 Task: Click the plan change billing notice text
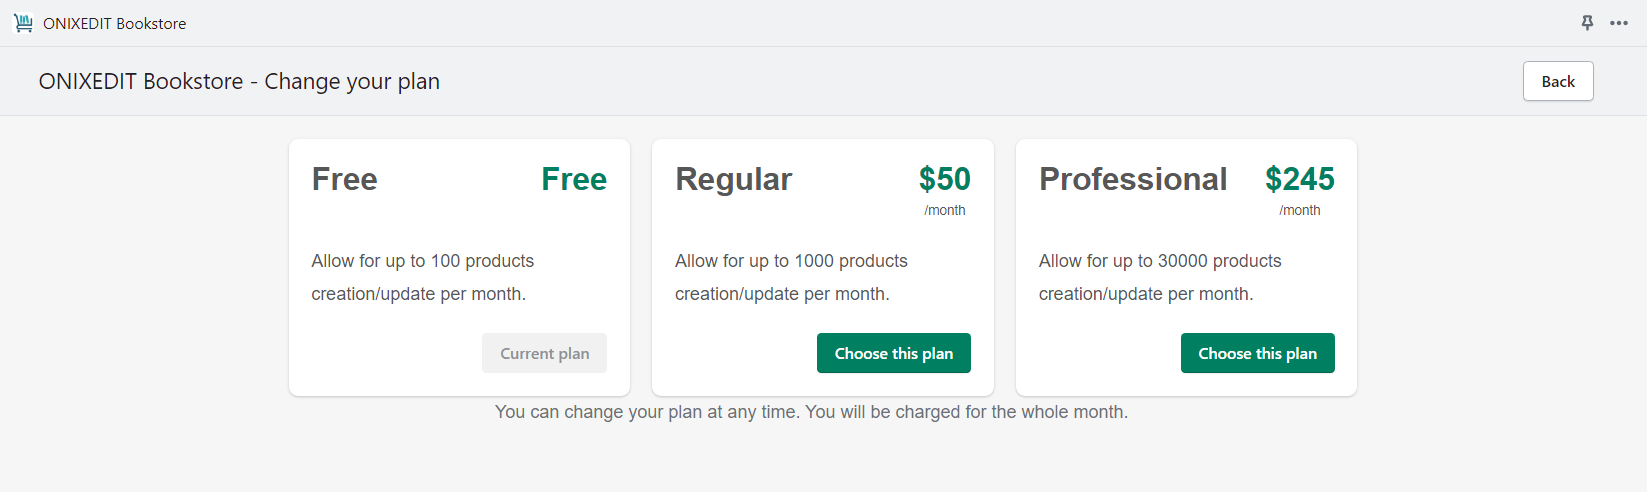coord(811,412)
